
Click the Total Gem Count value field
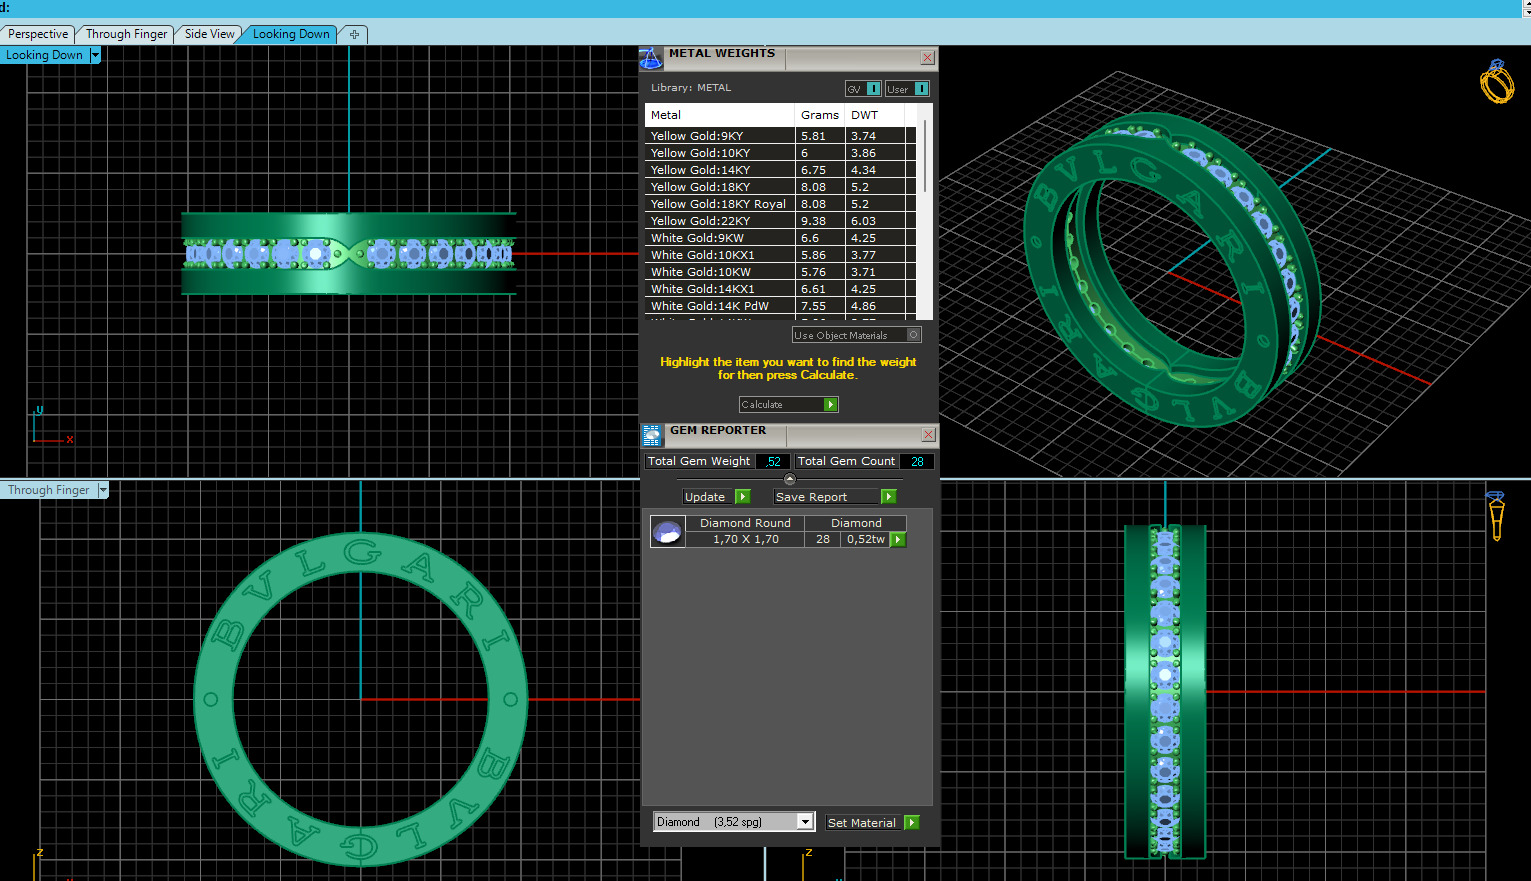pyautogui.click(x=917, y=461)
